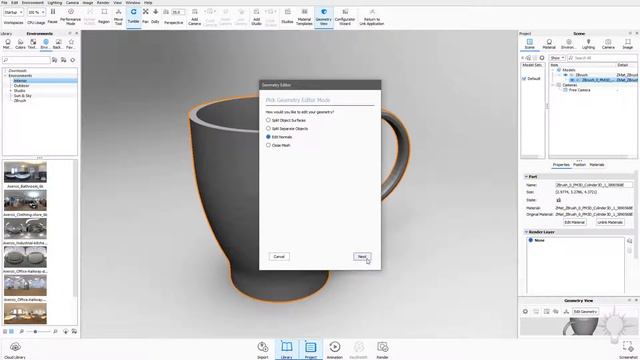Select the None render layer option
The image size is (640, 360).
click(x=531, y=240)
